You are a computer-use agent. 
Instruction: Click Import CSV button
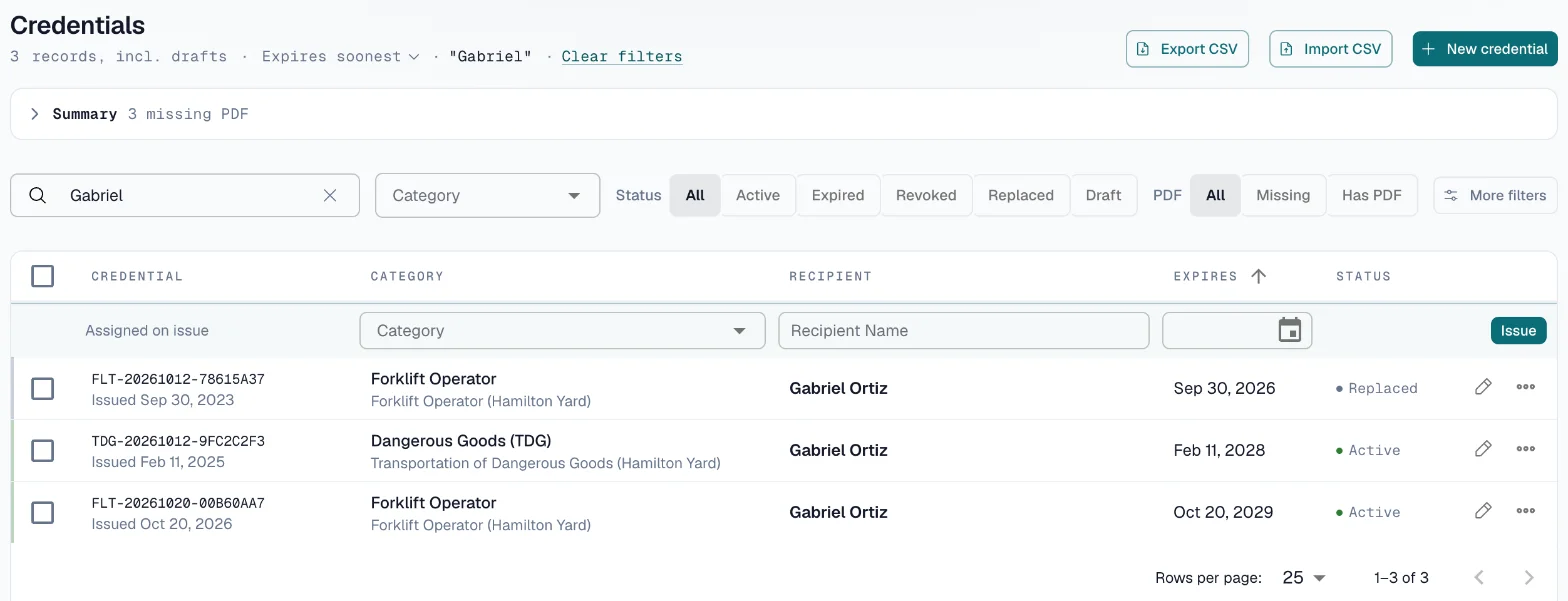pos(1331,49)
